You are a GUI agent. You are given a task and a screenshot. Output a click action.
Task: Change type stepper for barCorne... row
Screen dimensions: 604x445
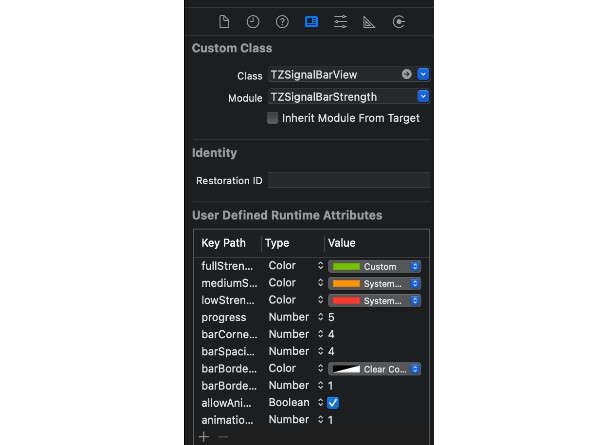320,334
